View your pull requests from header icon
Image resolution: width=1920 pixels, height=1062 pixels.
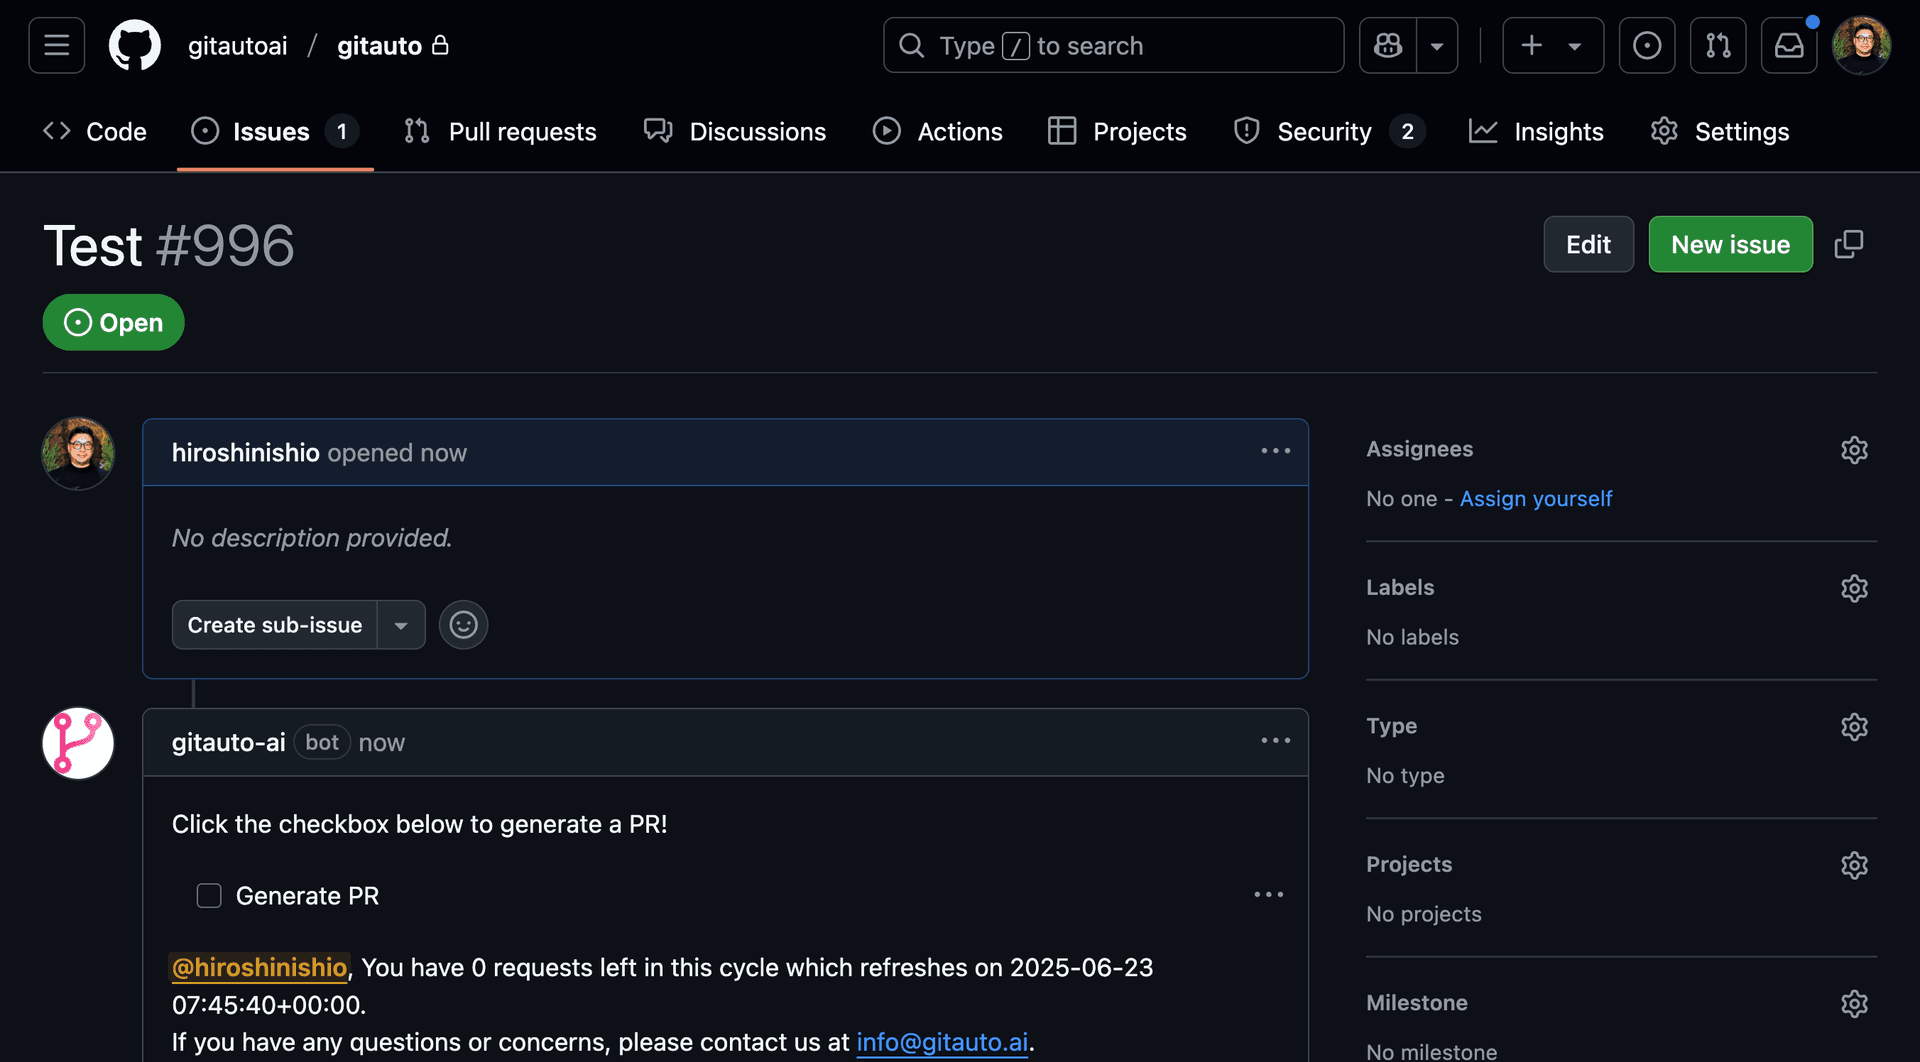pos(1718,45)
